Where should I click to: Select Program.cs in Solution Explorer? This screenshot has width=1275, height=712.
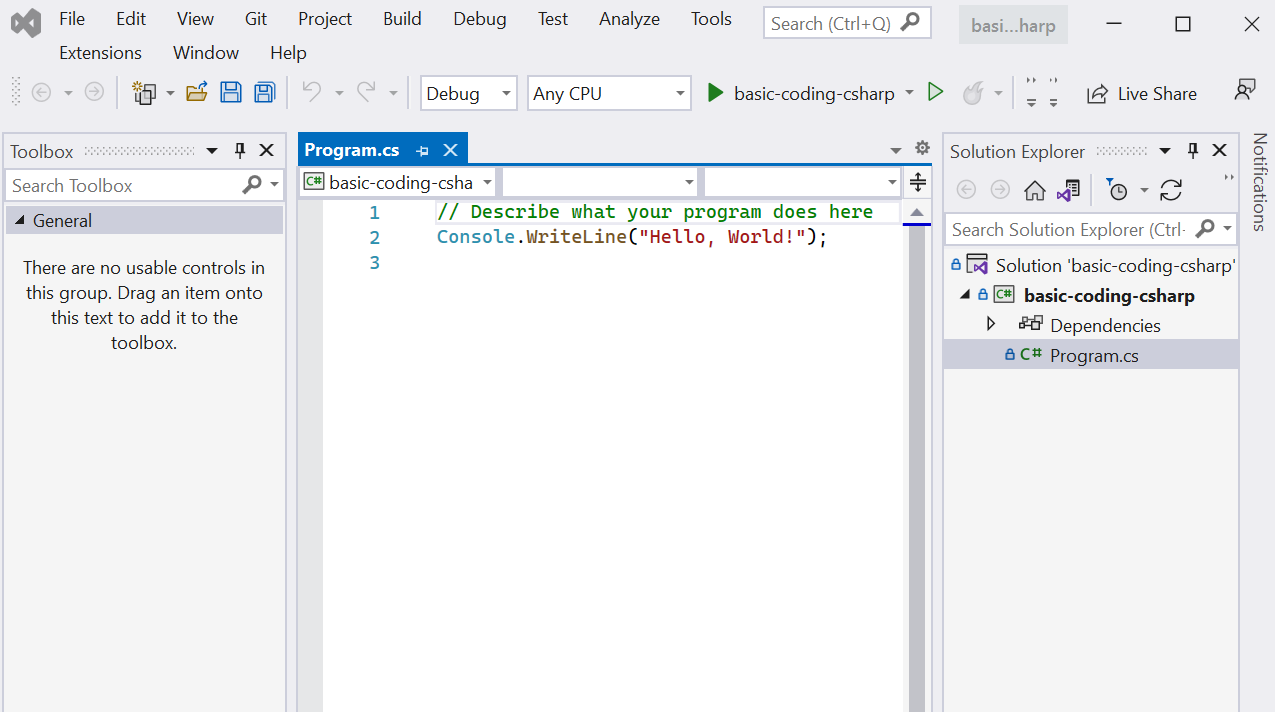click(x=1094, y=355)
